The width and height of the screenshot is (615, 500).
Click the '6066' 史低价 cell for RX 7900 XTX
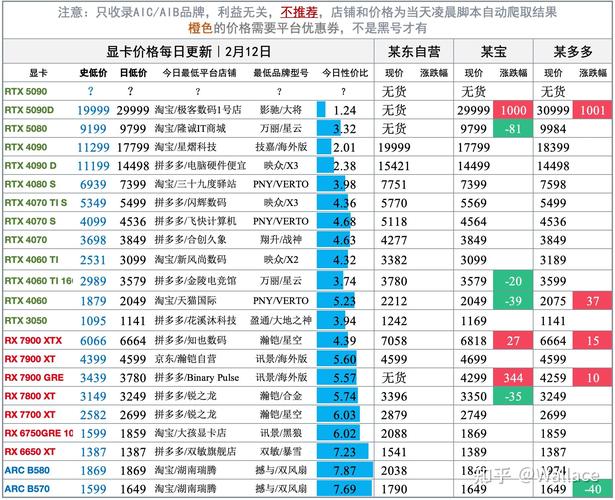tap(93, 341)
